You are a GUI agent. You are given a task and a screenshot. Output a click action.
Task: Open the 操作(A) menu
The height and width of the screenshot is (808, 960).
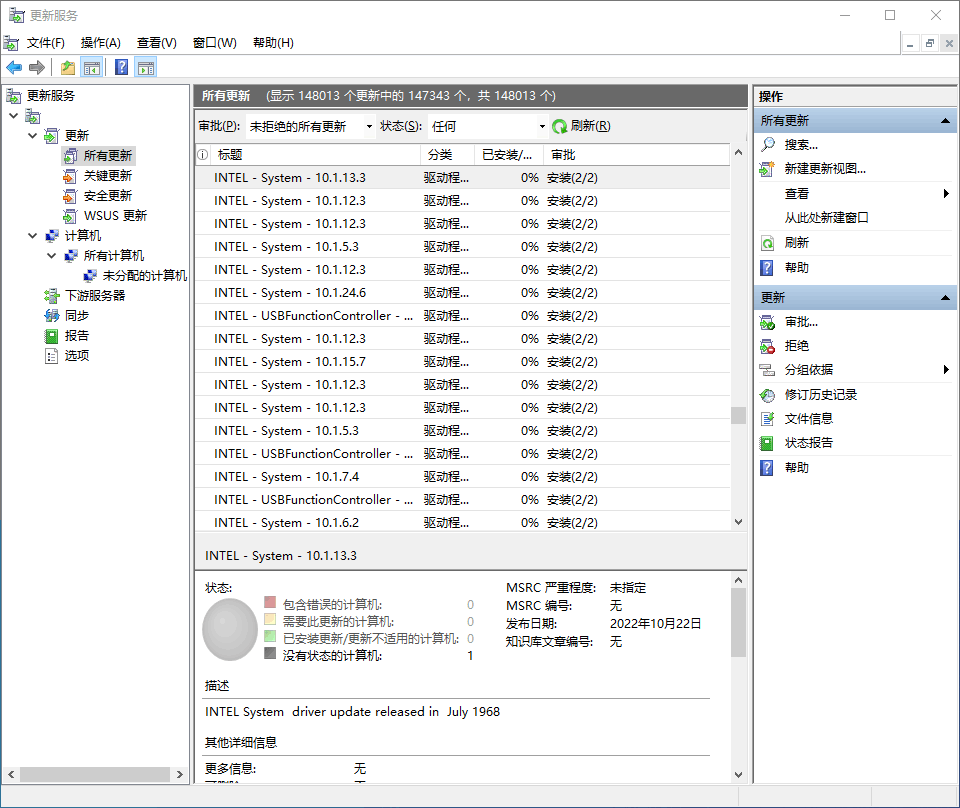(x=100, y=43)
